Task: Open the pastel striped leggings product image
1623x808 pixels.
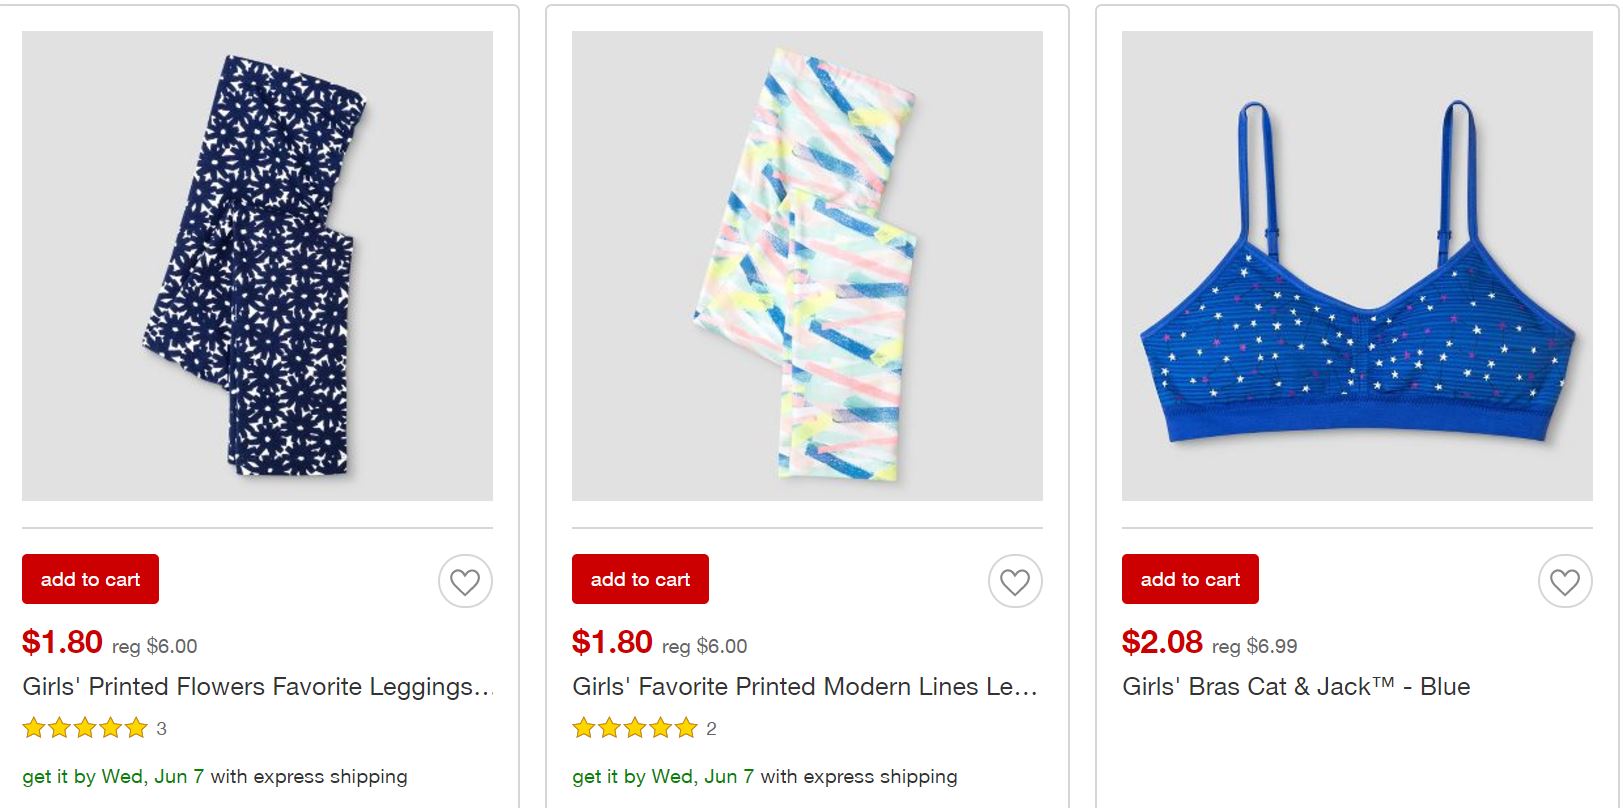Action: coord(807,265)
